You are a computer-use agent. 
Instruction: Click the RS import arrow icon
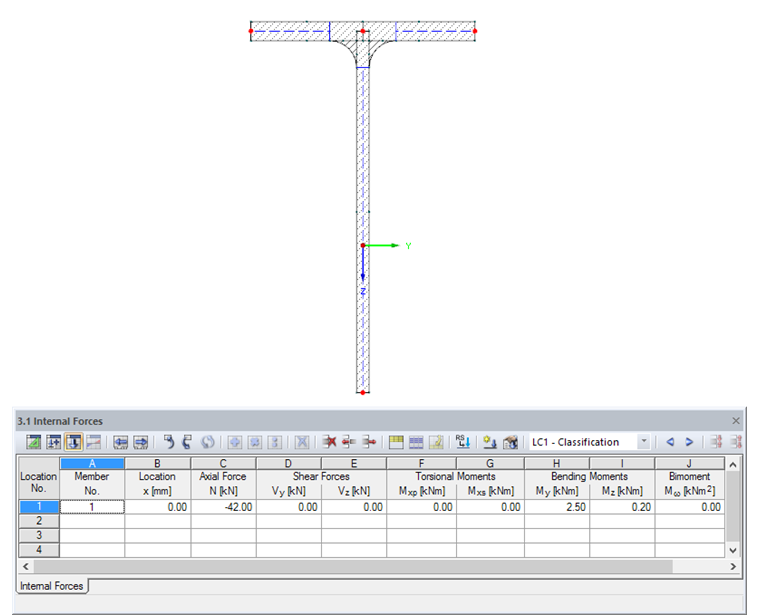[463, 442]
